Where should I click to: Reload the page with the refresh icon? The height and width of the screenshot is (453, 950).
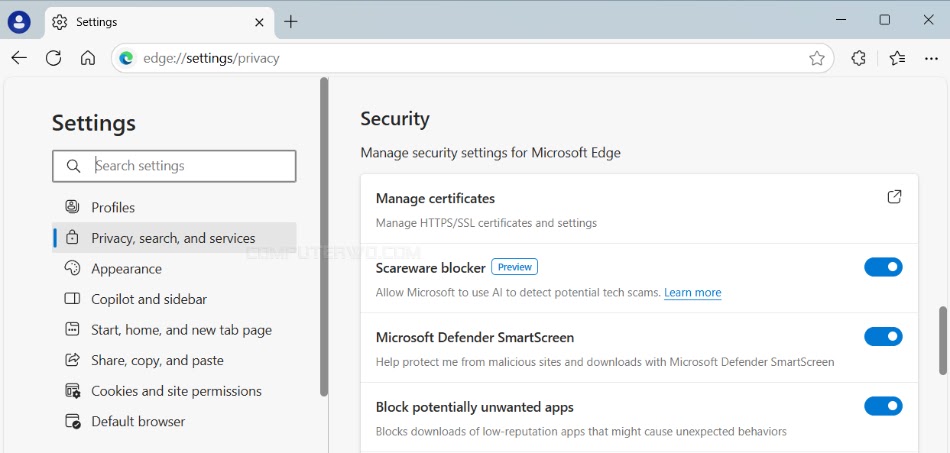click(53, 58)
